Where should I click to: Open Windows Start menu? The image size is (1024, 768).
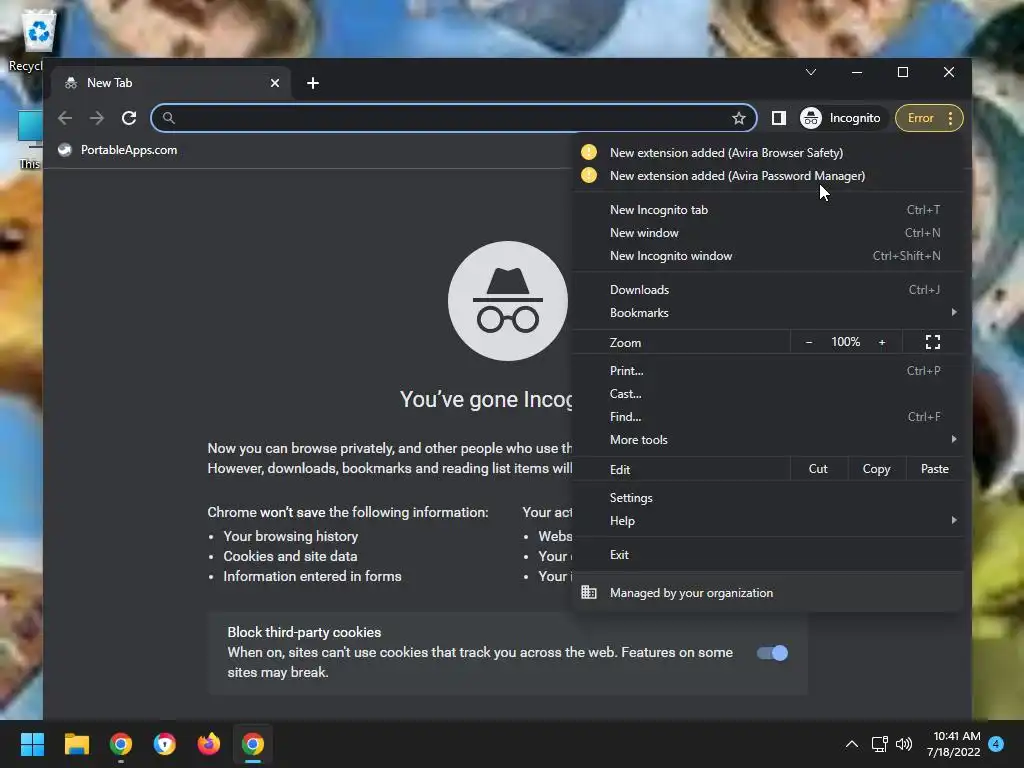[32, 744]
